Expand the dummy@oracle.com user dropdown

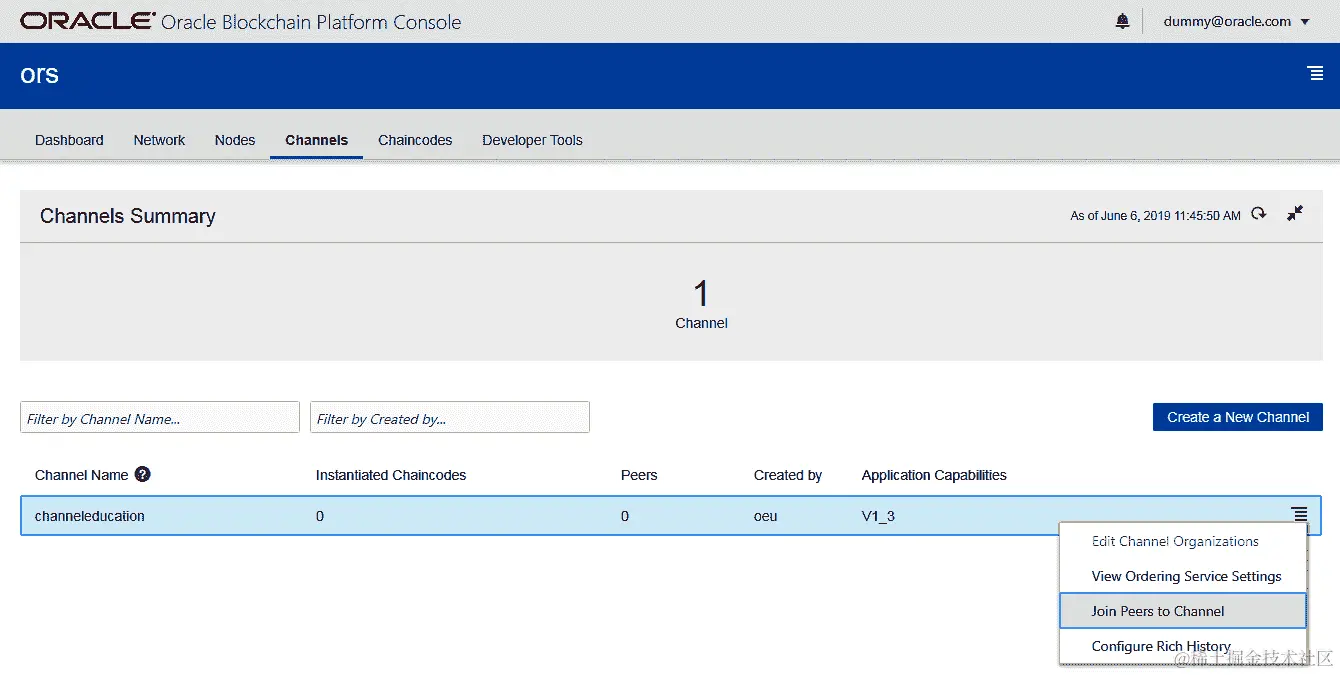1237,21
